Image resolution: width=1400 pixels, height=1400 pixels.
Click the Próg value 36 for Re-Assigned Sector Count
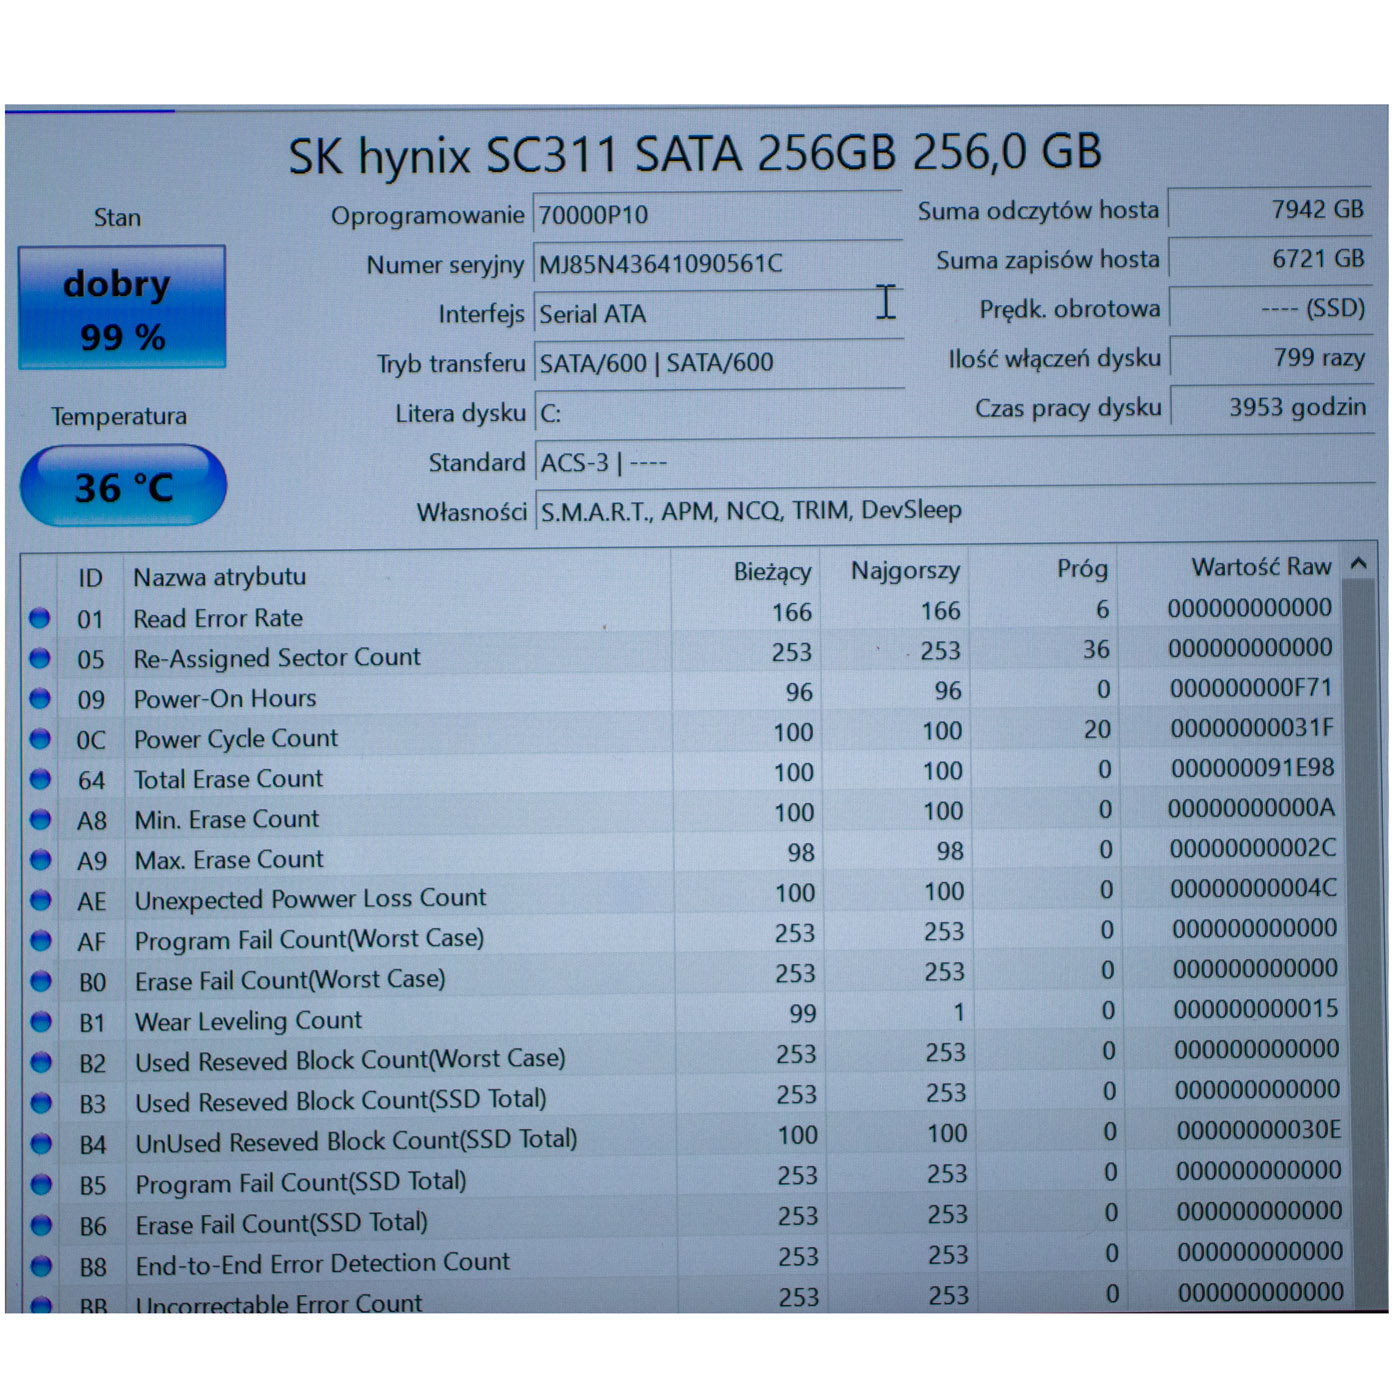tap(1096, 649)
